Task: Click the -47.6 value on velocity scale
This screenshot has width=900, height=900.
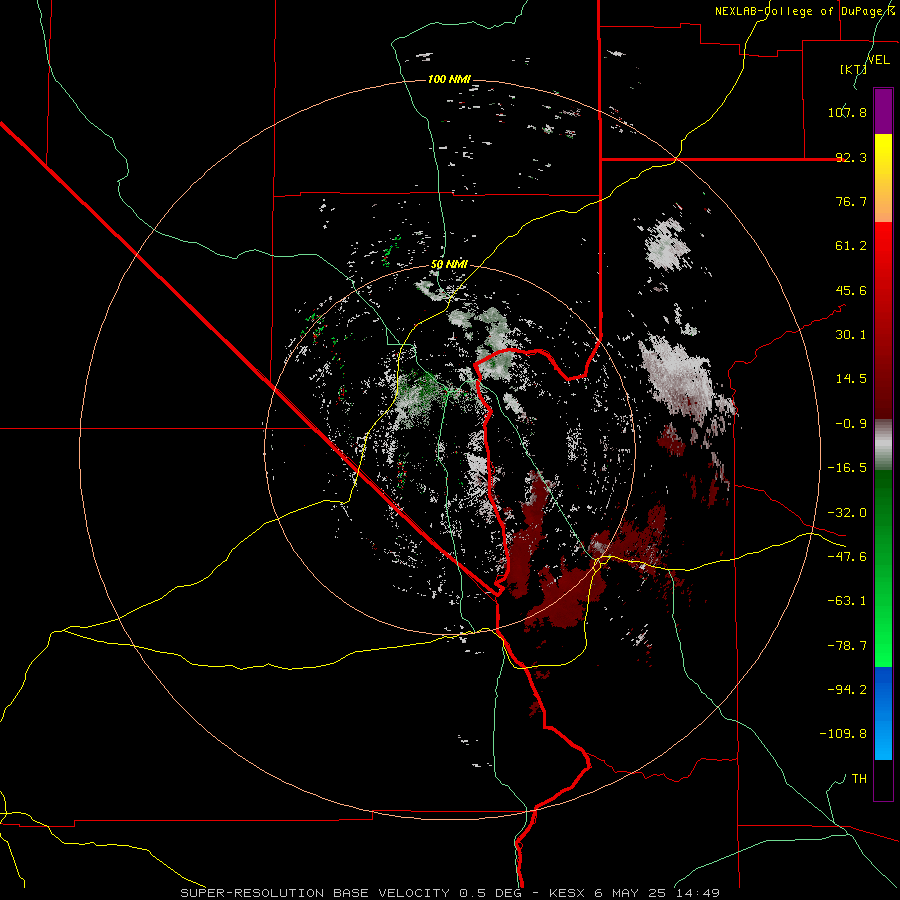Action: pos(847,557)
